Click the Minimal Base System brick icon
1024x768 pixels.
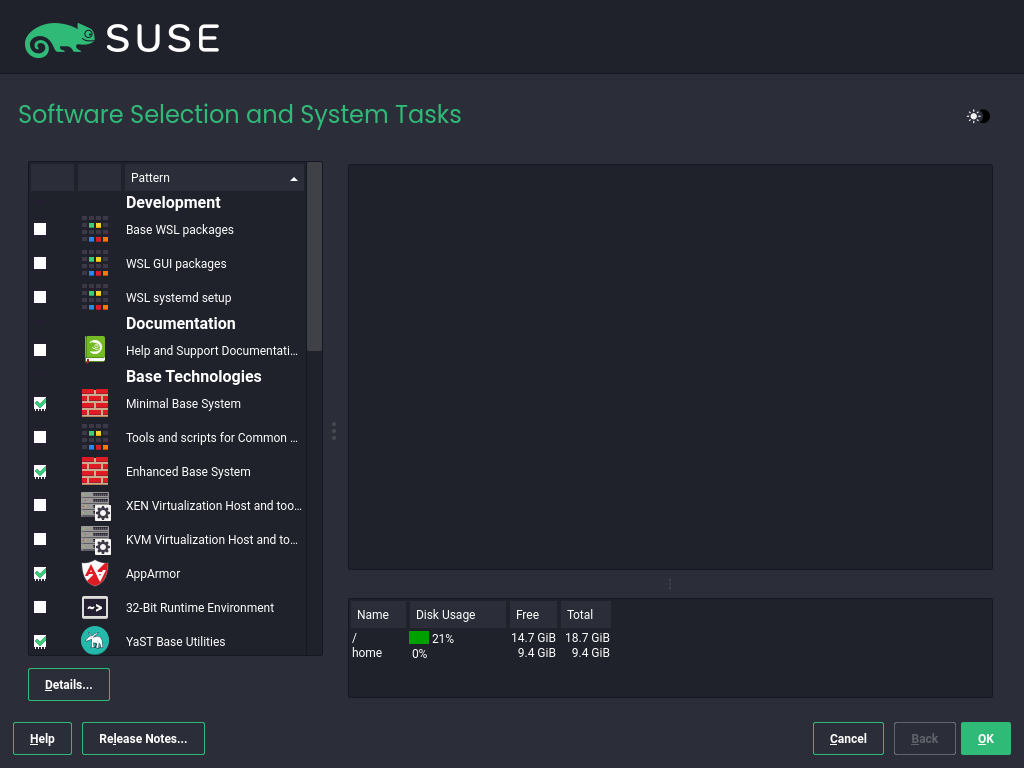(95, 404)
